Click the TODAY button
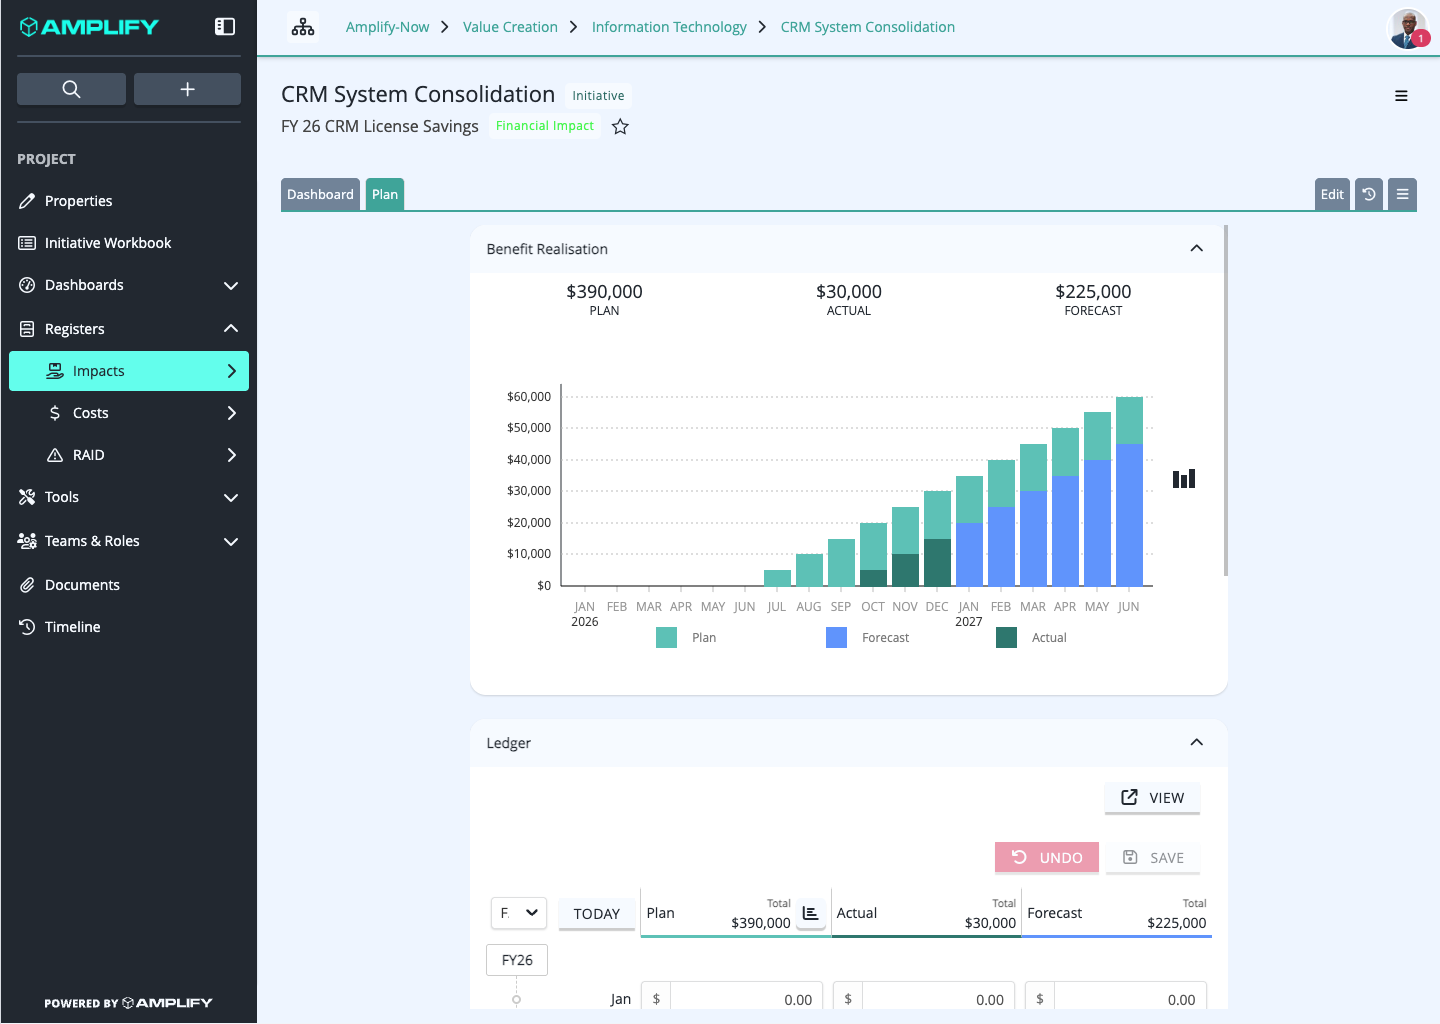Screen dimensions: 1440x1024 (x=597, y=914)
